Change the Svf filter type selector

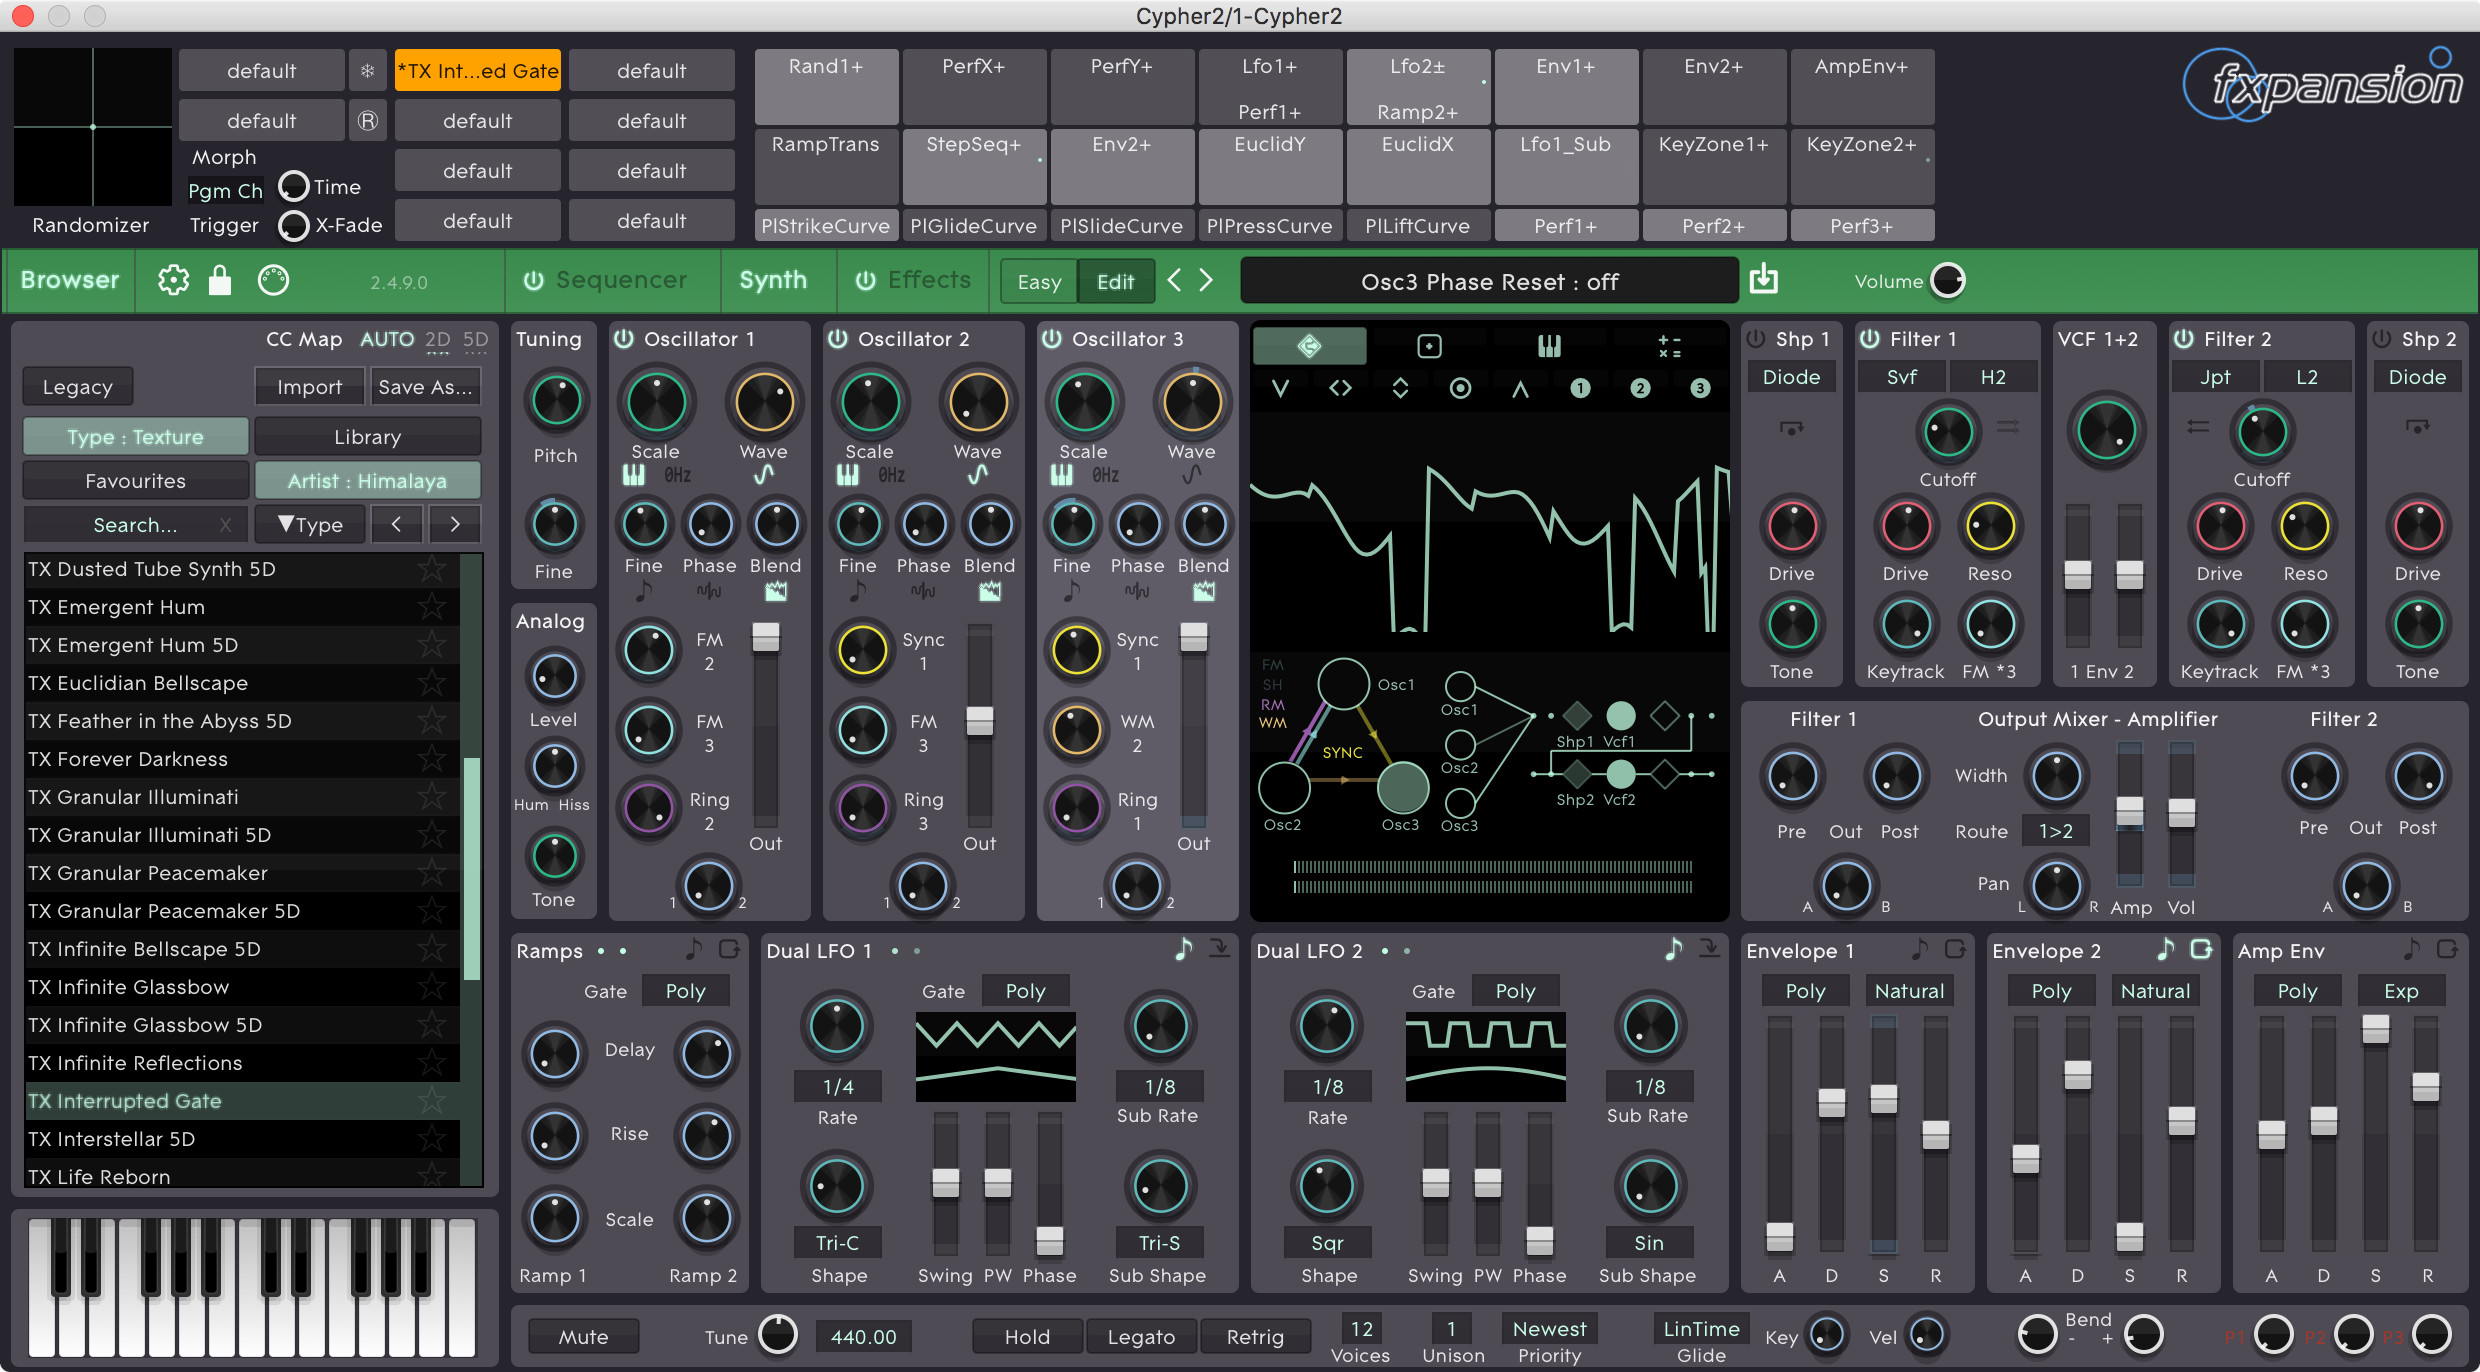pos(1901,377)
